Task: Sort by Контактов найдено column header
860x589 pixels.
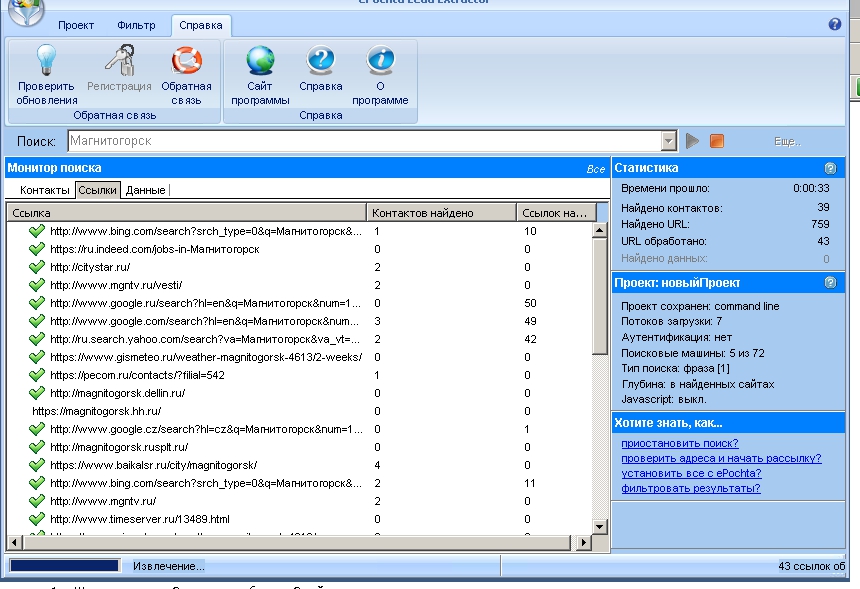Action: [x=442, y=213]
